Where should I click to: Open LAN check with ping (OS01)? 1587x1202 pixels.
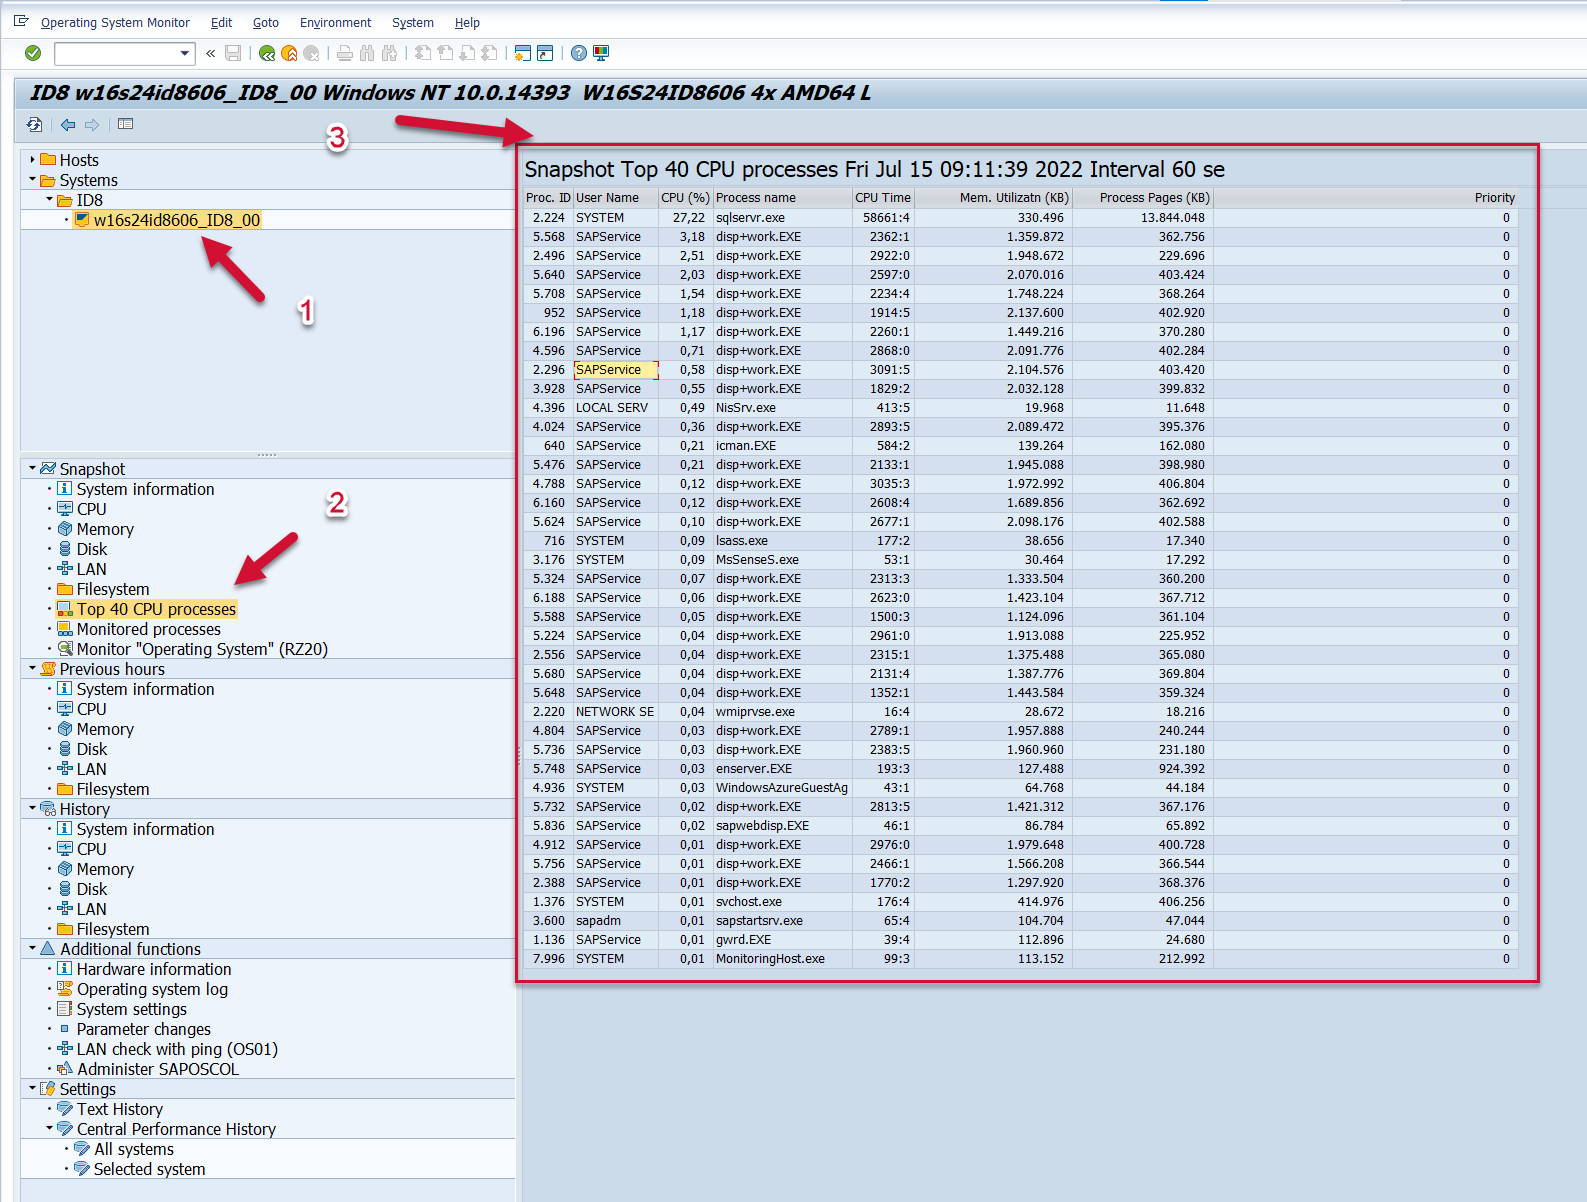[177, 1049]
